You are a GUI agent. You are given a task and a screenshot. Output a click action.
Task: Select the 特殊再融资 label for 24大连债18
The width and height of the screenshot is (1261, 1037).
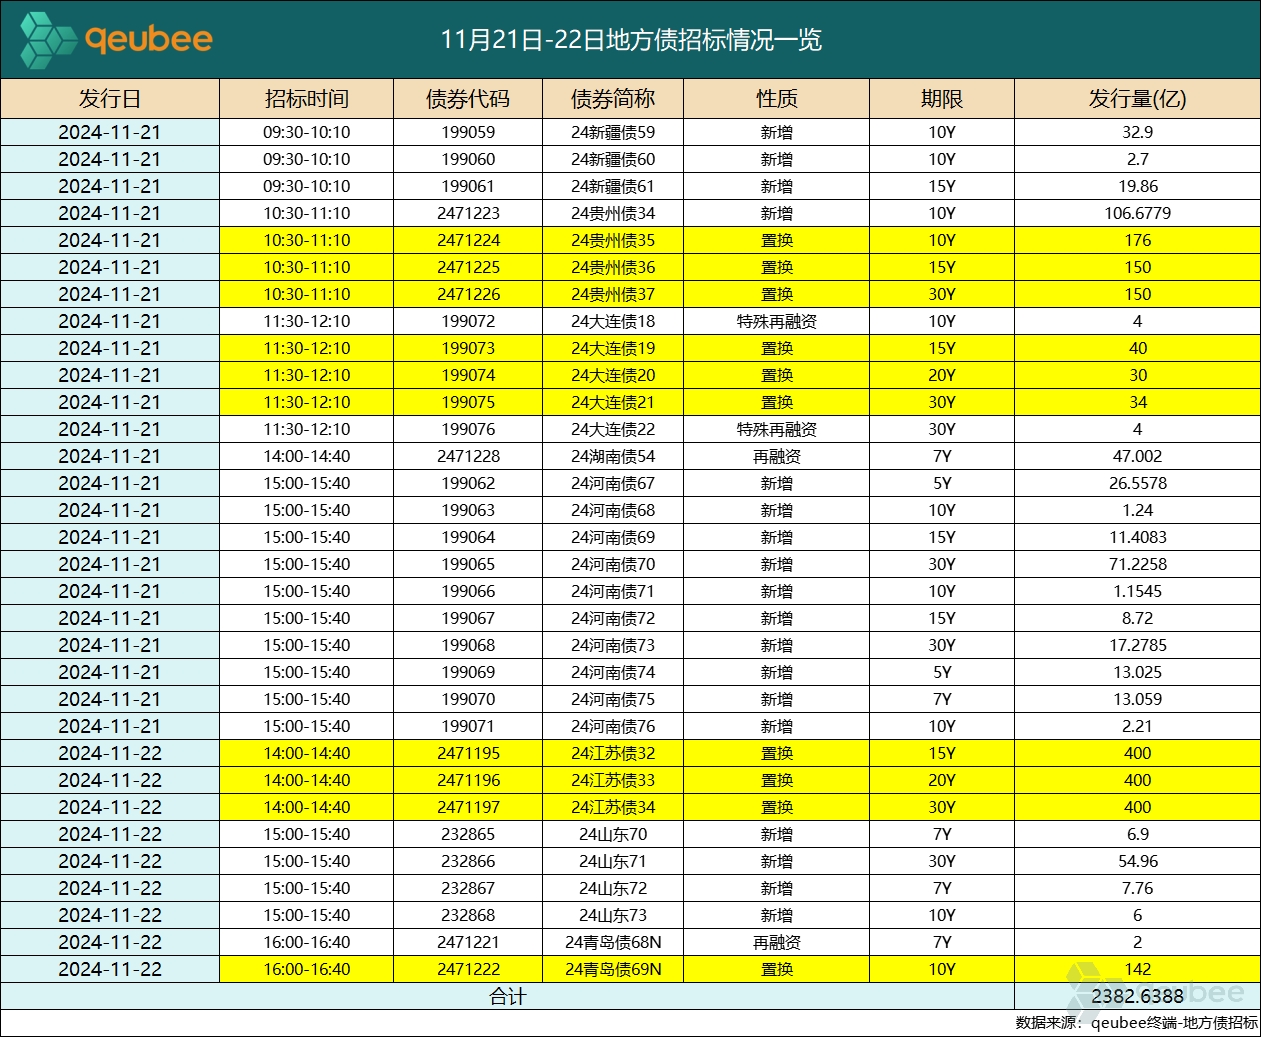pyautogui.click(x=778, y=321)
